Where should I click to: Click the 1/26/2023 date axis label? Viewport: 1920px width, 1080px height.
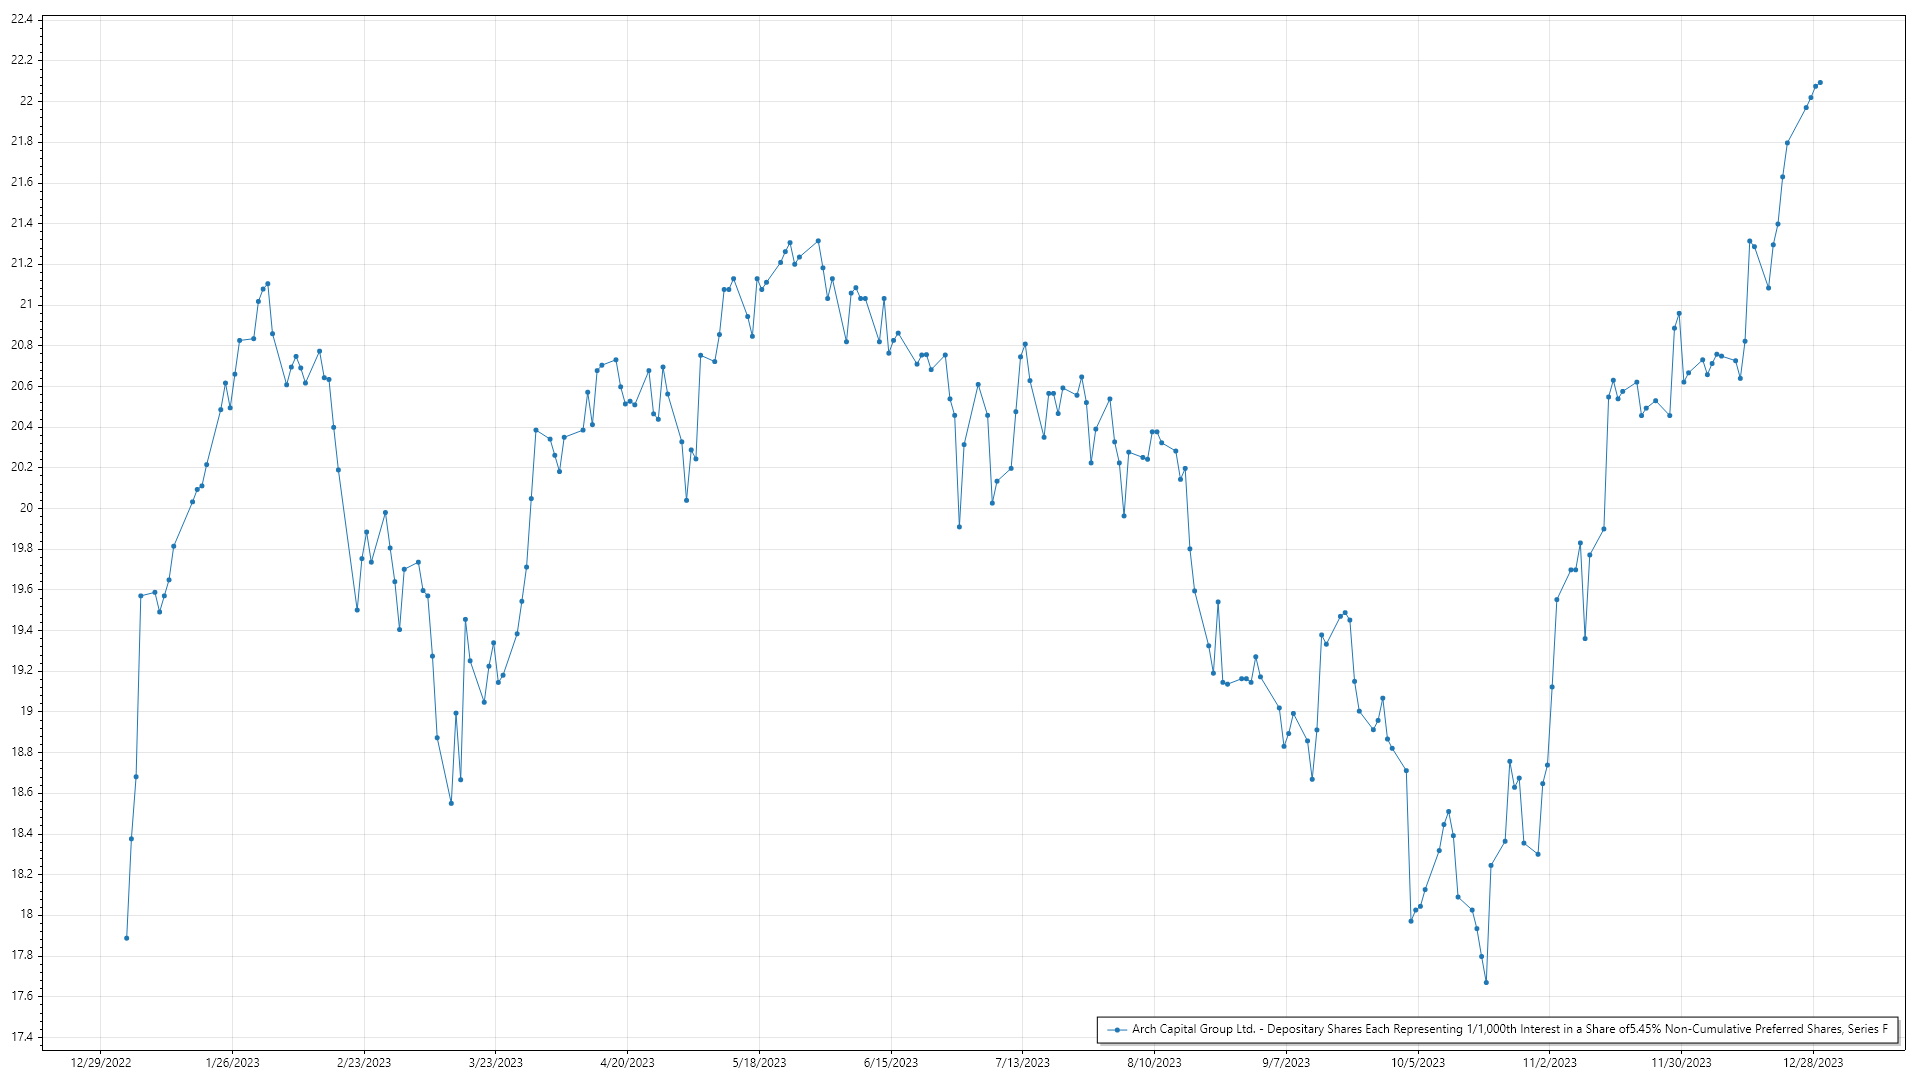232,1063
